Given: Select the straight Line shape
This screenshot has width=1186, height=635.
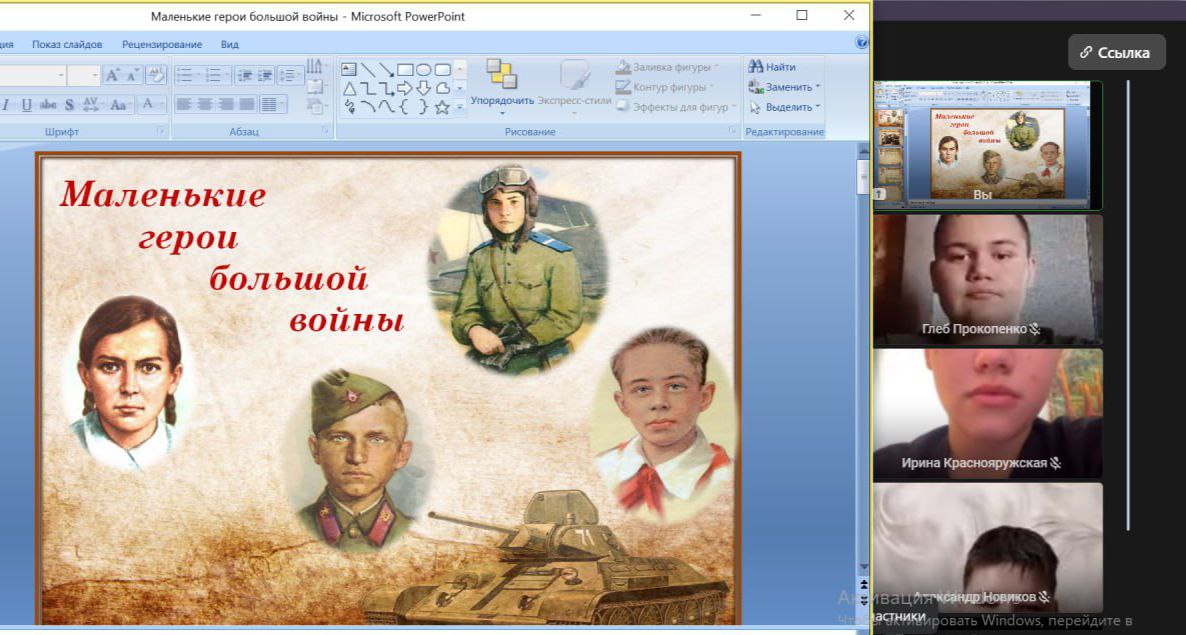Looking at the screenshot, I should coord(368,70).
